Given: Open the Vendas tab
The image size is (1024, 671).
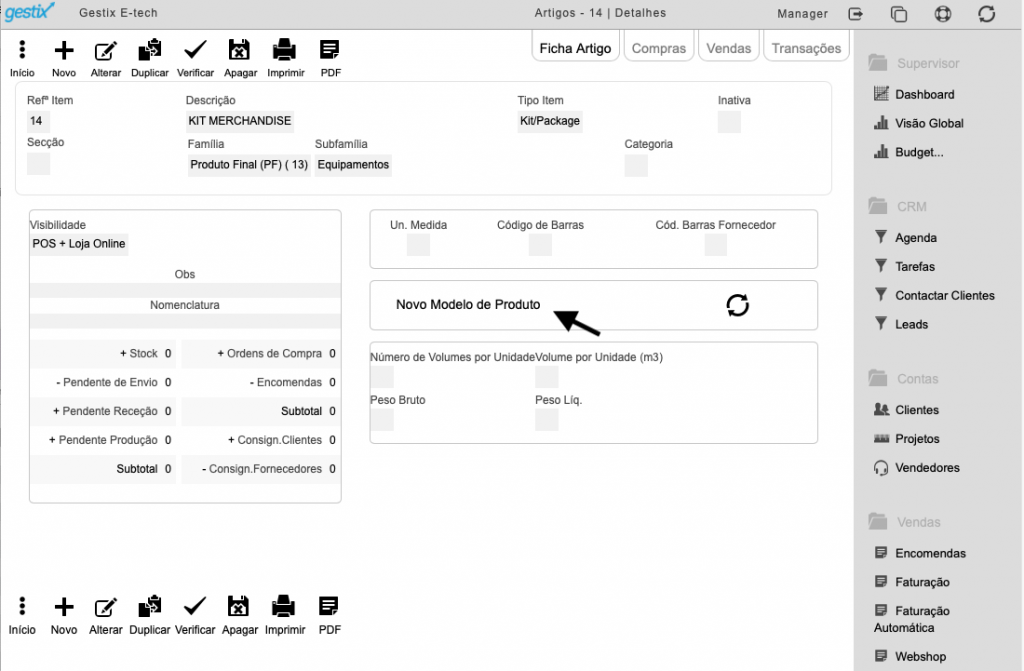Looking at the screenshot, I should click(729, 48).
